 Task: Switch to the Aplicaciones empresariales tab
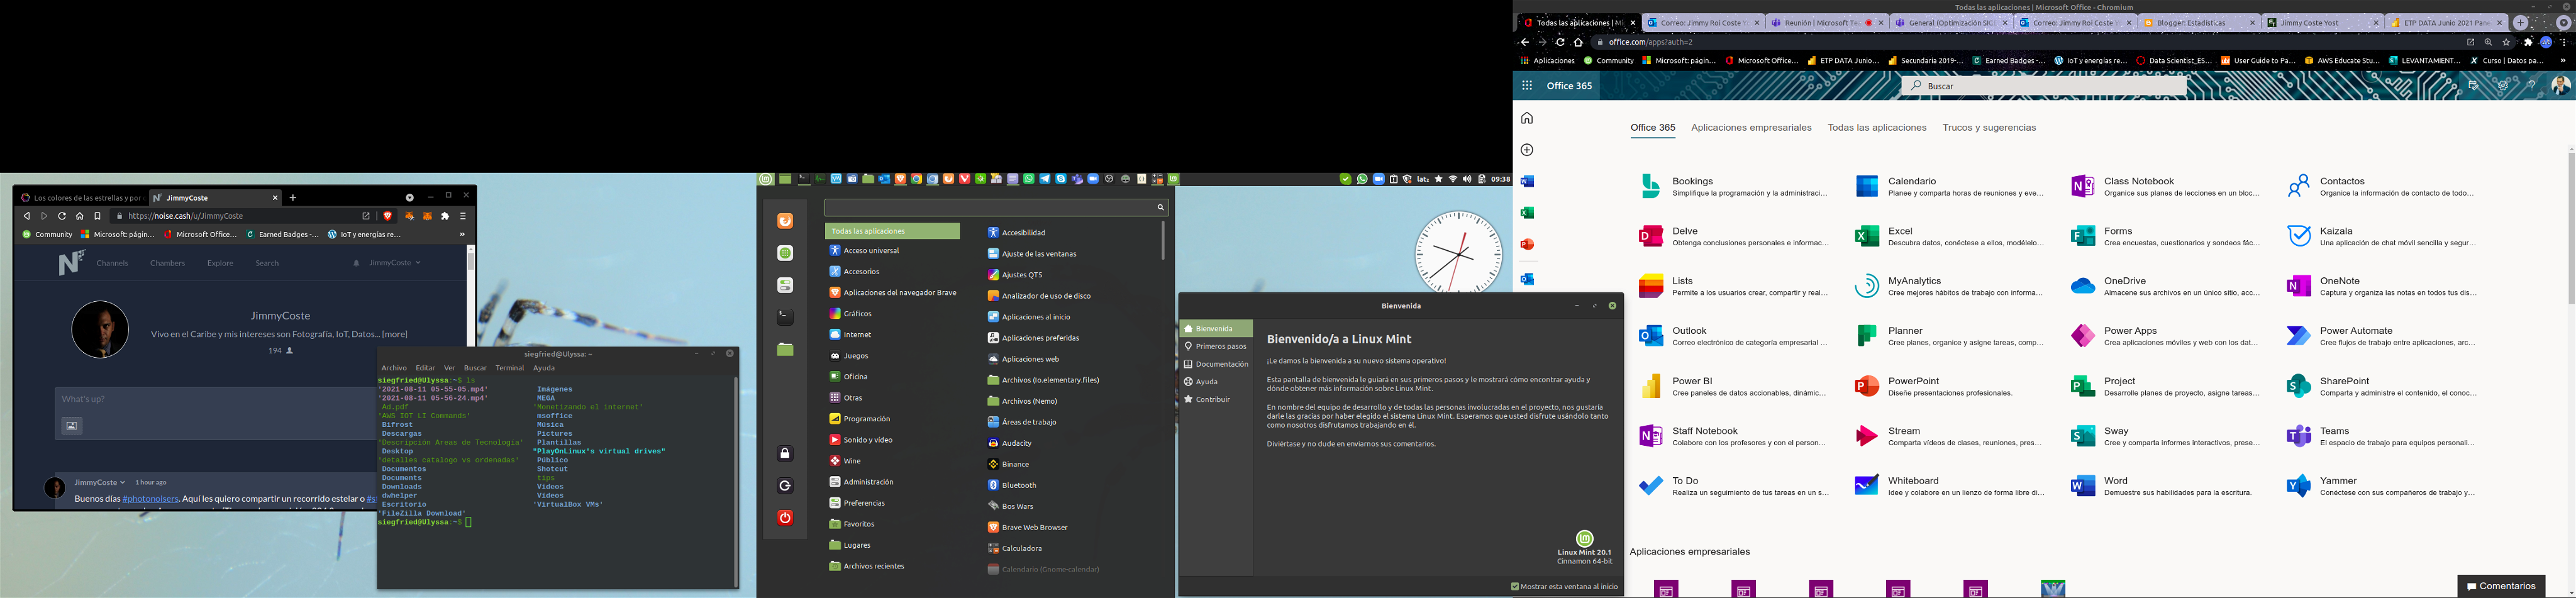coord(1751,128)
